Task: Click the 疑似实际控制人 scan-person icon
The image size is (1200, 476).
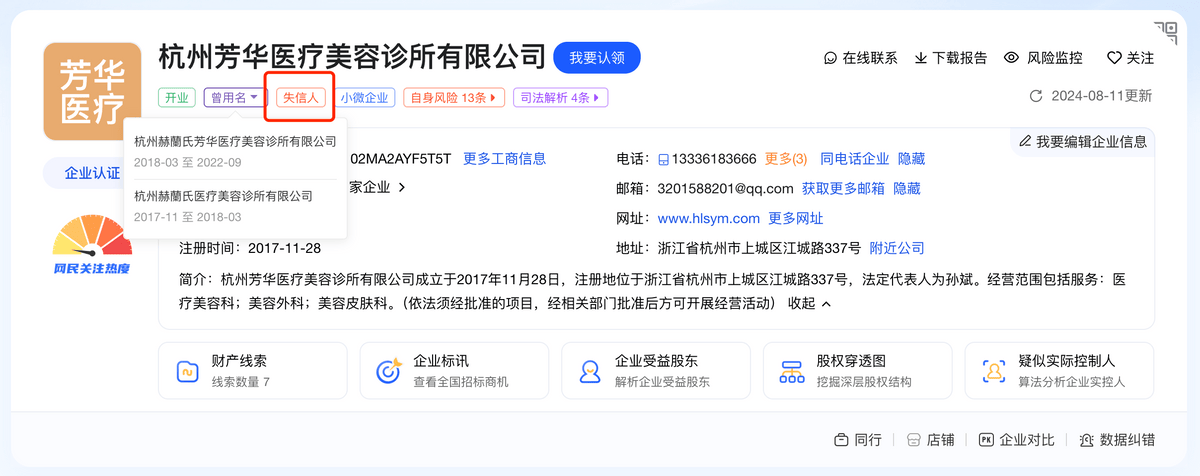Action: pos(994,371)
